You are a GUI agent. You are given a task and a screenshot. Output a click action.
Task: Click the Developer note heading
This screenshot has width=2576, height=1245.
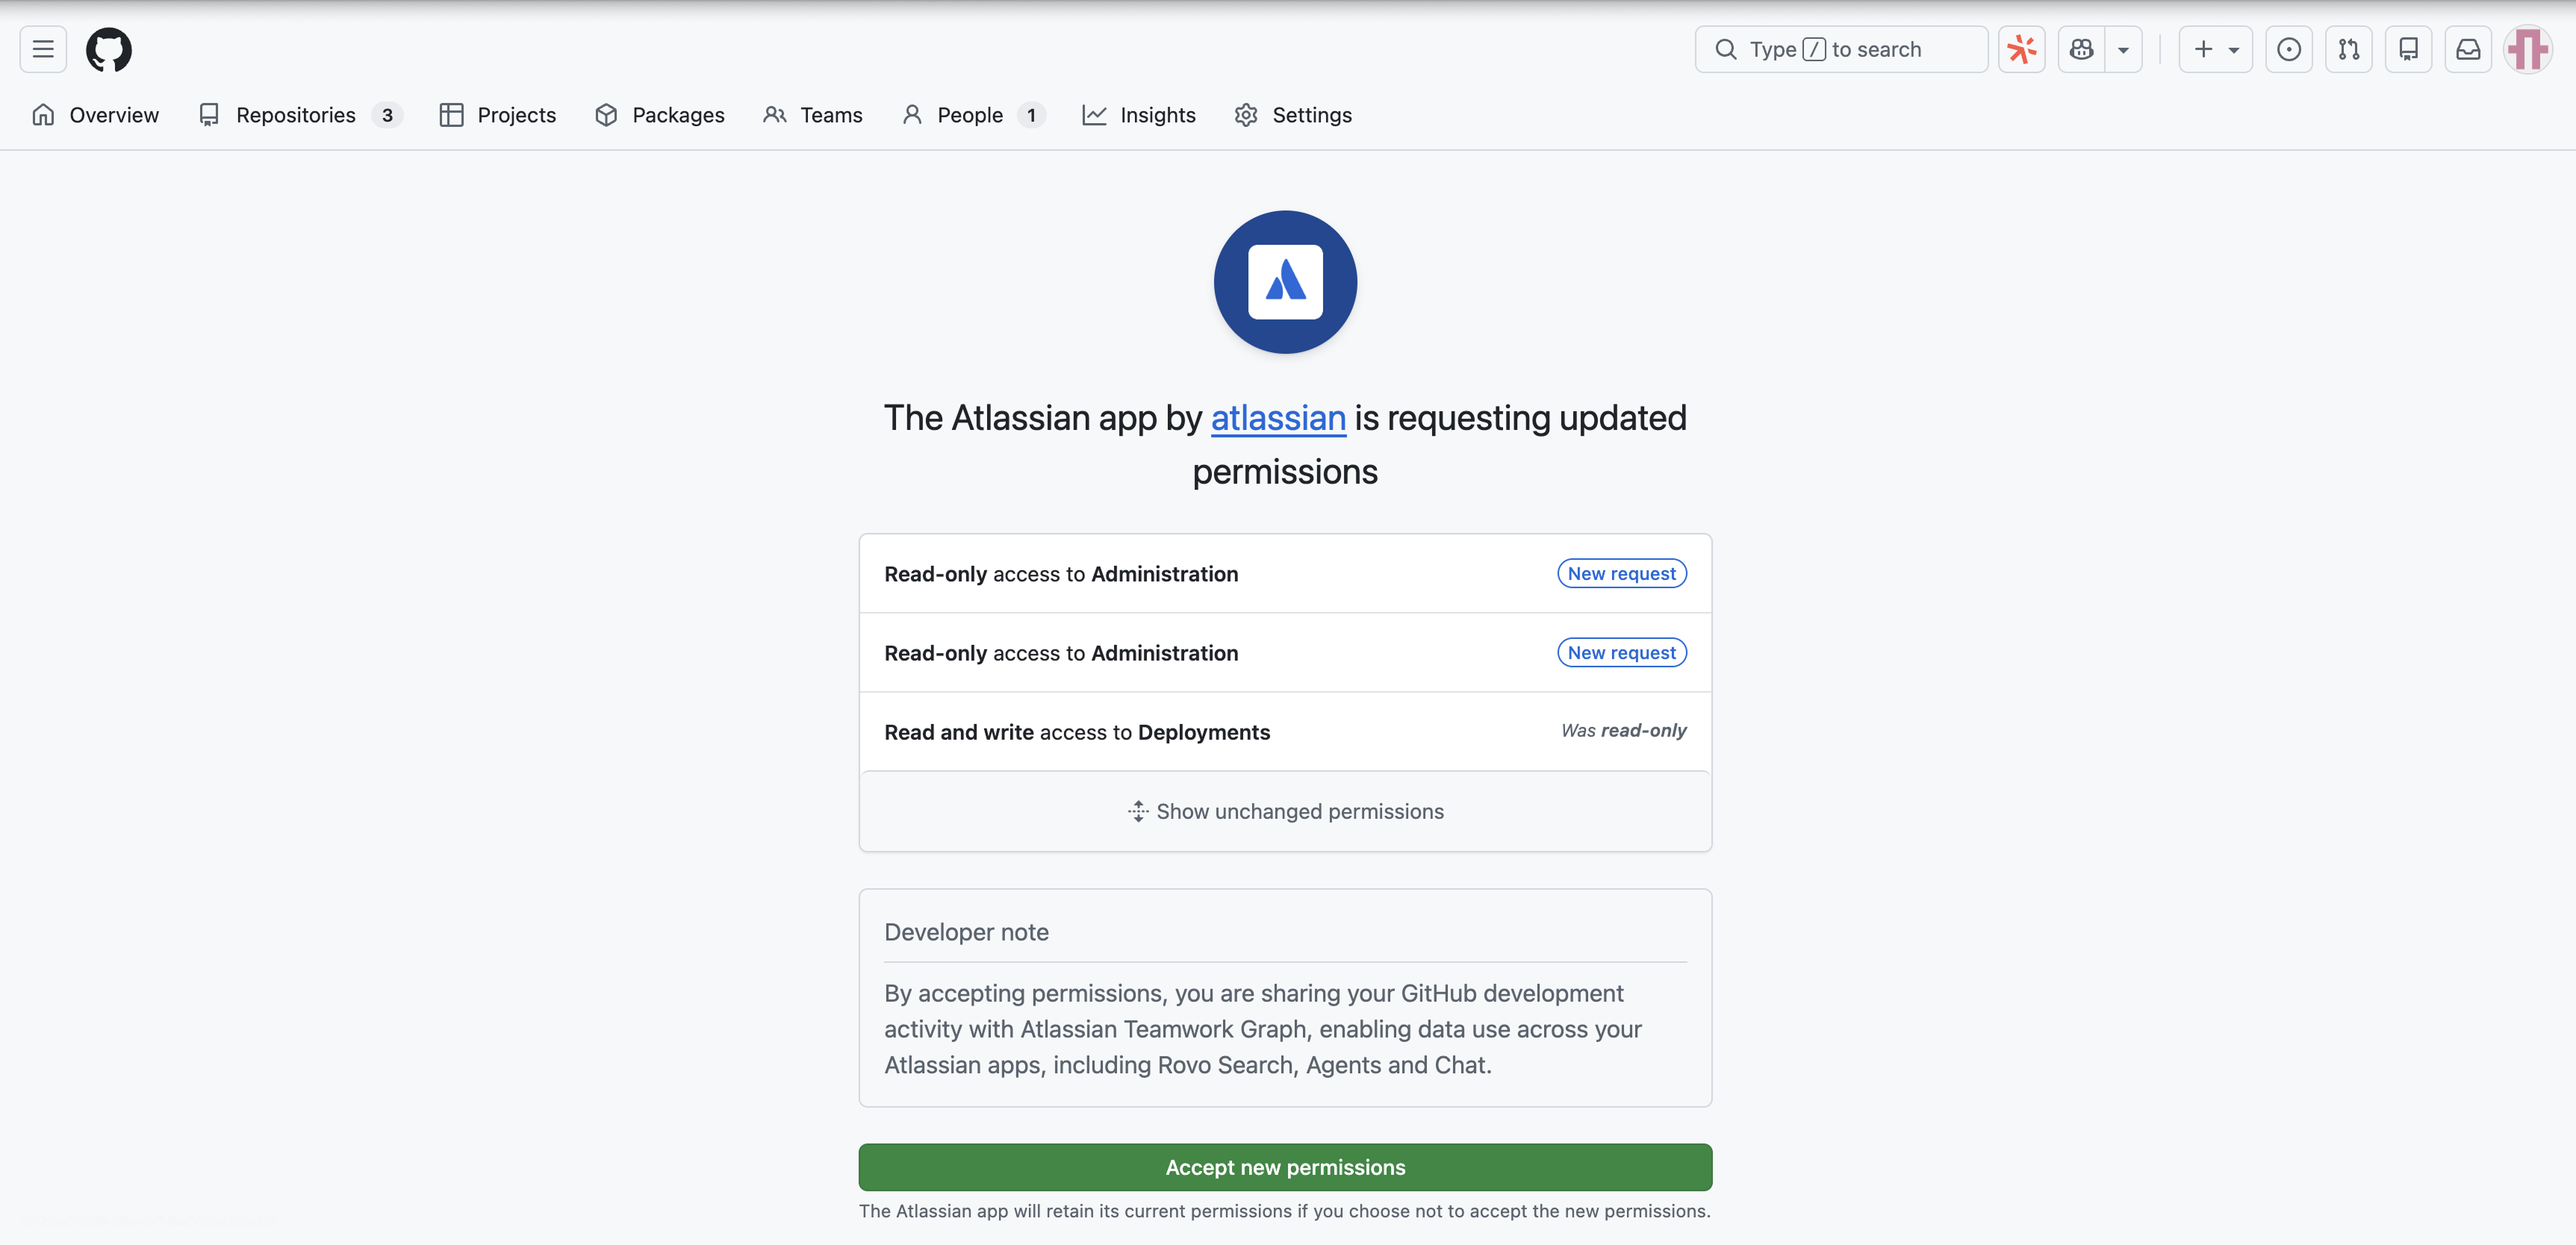tap(966, 932)
